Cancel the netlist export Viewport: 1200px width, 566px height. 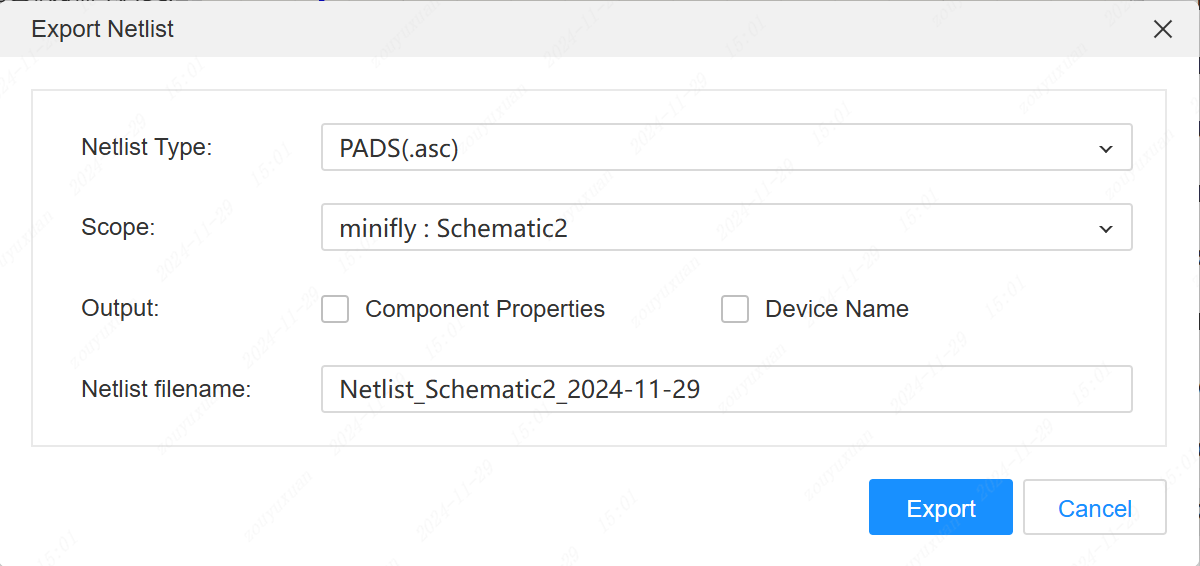1094,508
